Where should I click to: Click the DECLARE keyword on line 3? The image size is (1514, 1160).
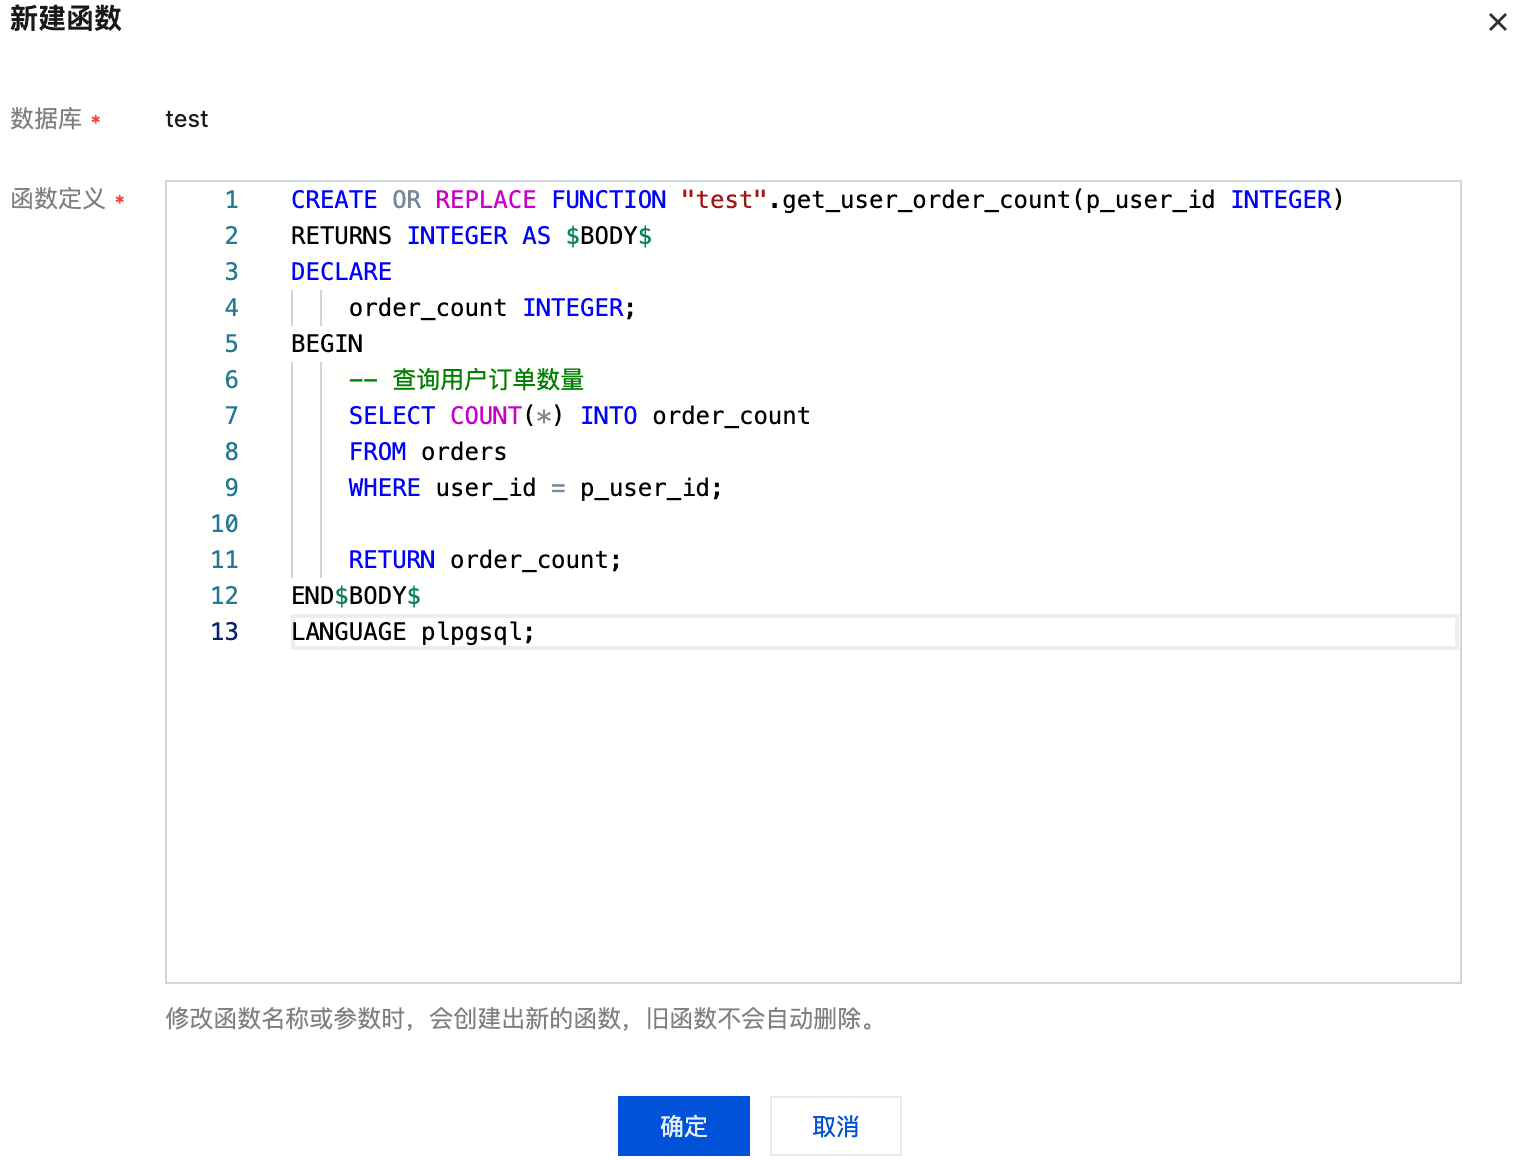pyautogui.click(x=341, y=272)
